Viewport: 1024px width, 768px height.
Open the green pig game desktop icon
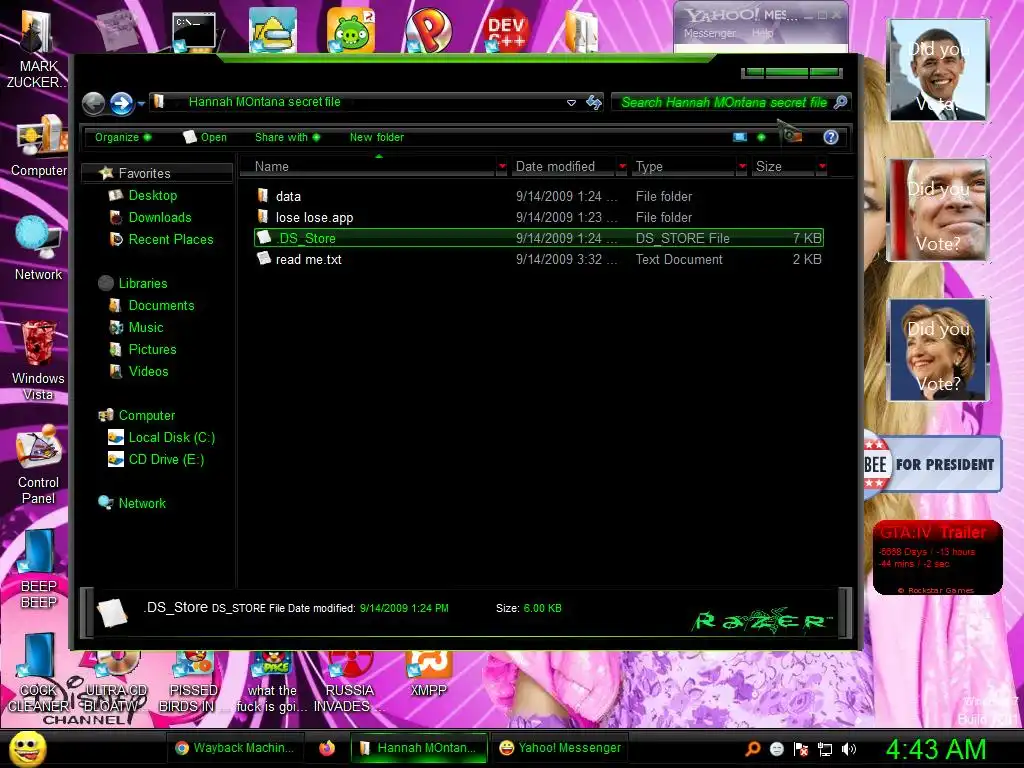[351, 30]
